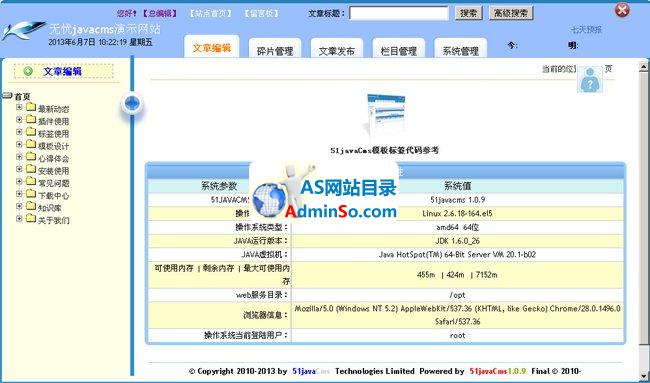Expand the 常见问题 tree node

[19, 182]
